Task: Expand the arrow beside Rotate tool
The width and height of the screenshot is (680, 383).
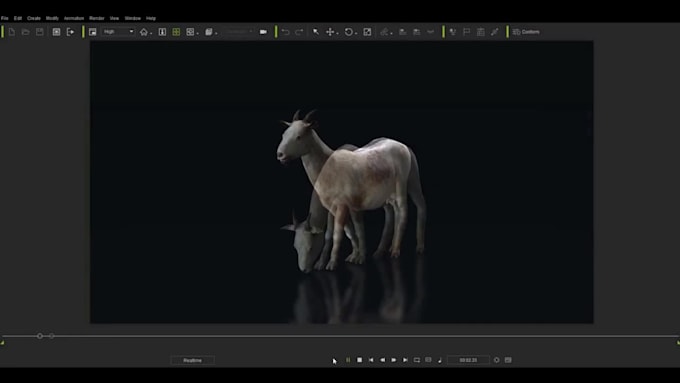Action: coord(356,33)
